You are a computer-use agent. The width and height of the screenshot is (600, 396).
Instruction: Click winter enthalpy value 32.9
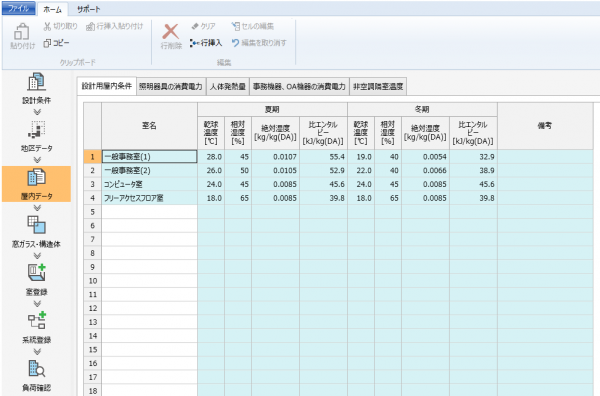click(x=473, y=156)
